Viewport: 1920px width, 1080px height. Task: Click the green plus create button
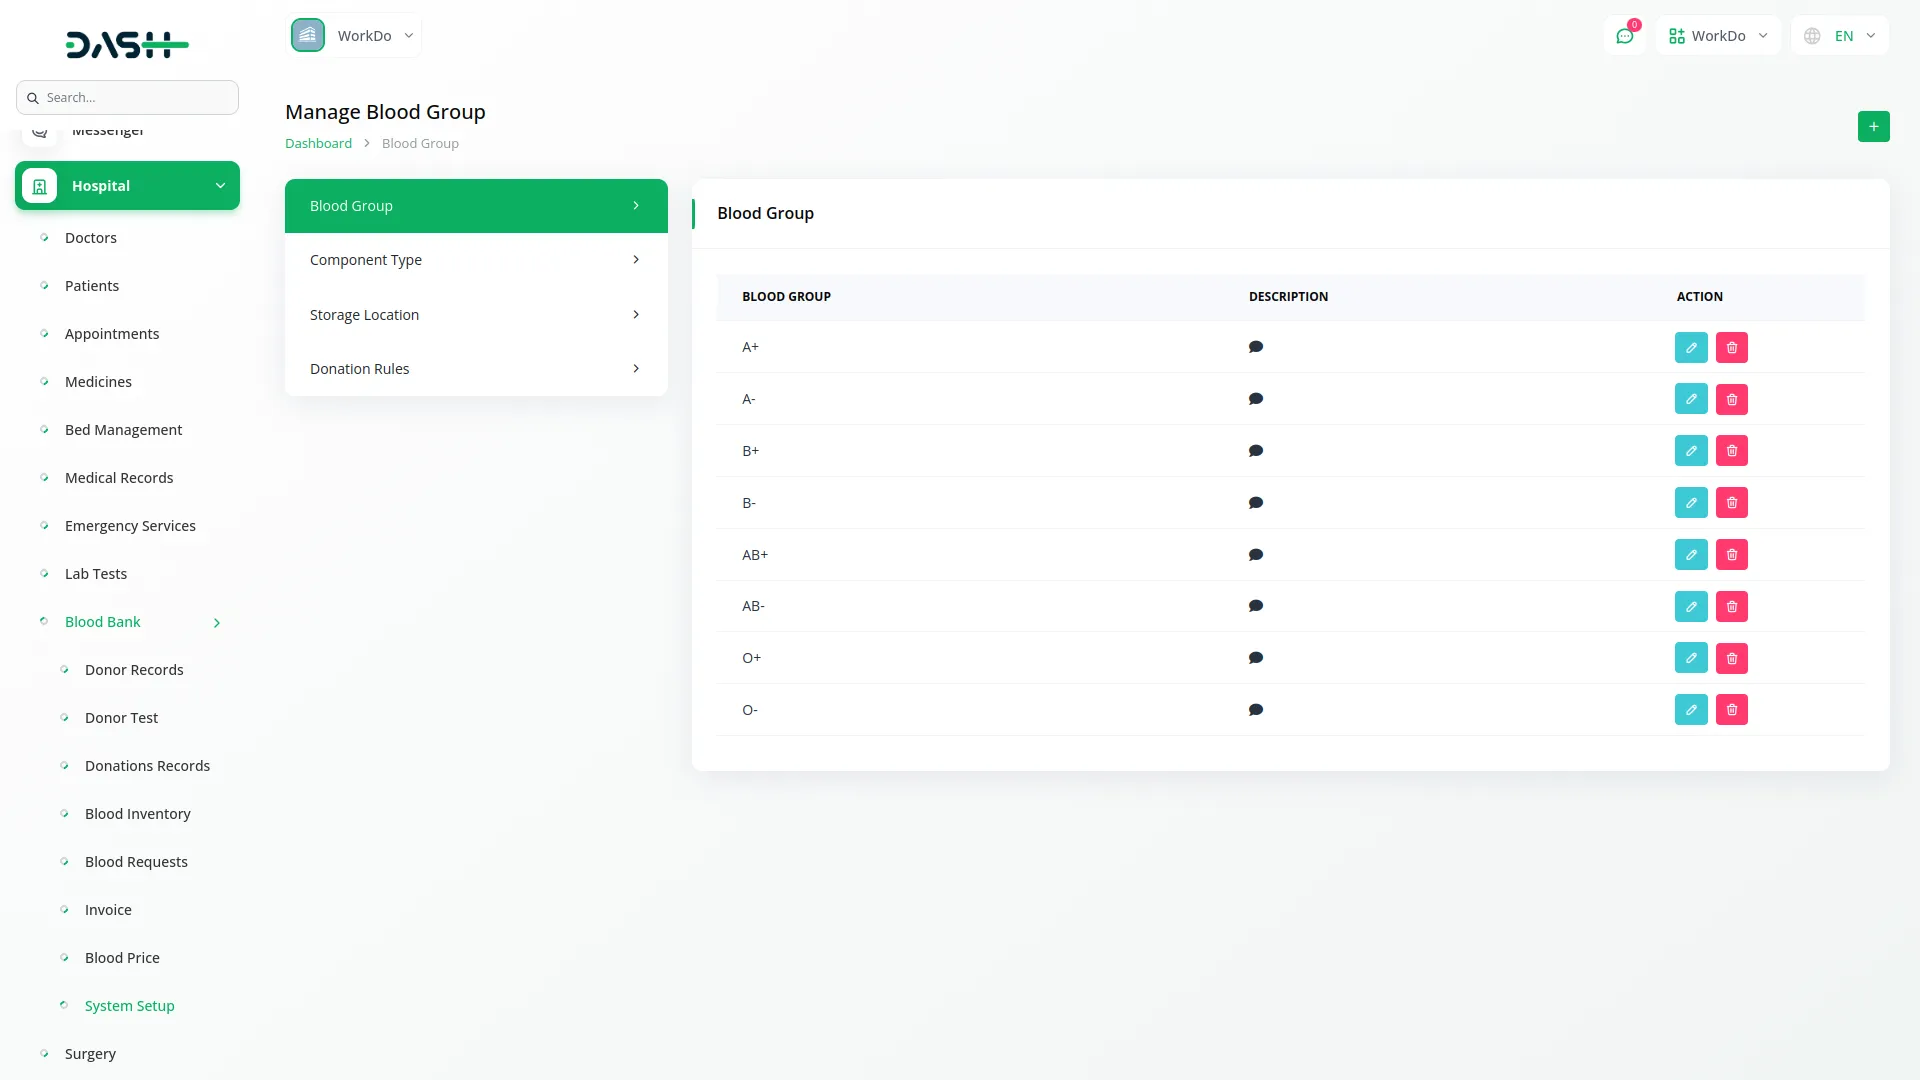[x=1874, y=126]
